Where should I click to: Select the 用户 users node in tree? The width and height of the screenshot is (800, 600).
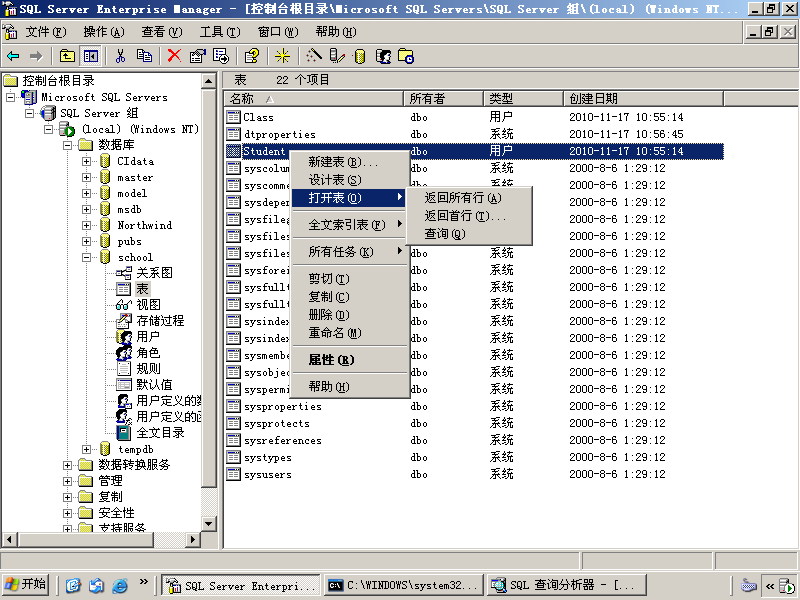tap(148, 337)
